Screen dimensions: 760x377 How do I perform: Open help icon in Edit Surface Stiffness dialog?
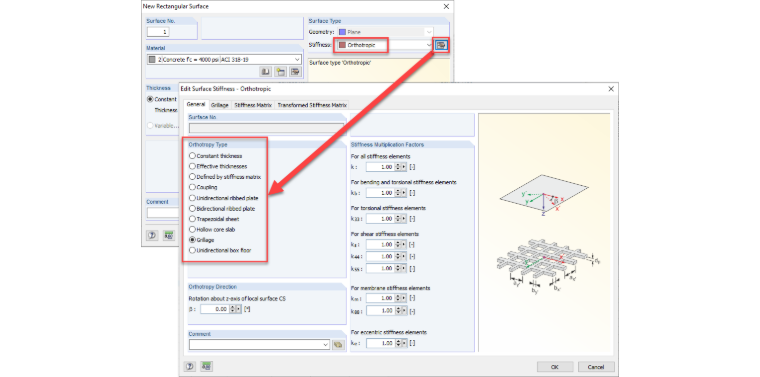[190, 366]
